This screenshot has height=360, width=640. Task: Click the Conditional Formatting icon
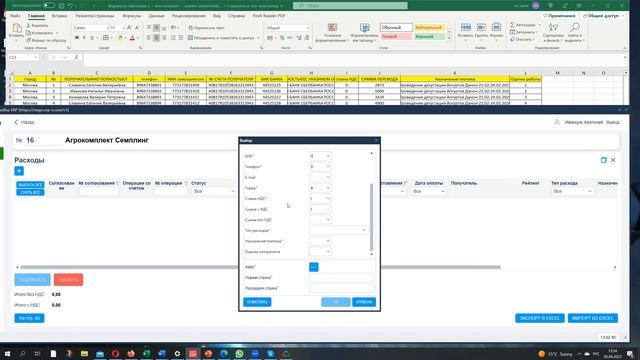coord(332,28)
